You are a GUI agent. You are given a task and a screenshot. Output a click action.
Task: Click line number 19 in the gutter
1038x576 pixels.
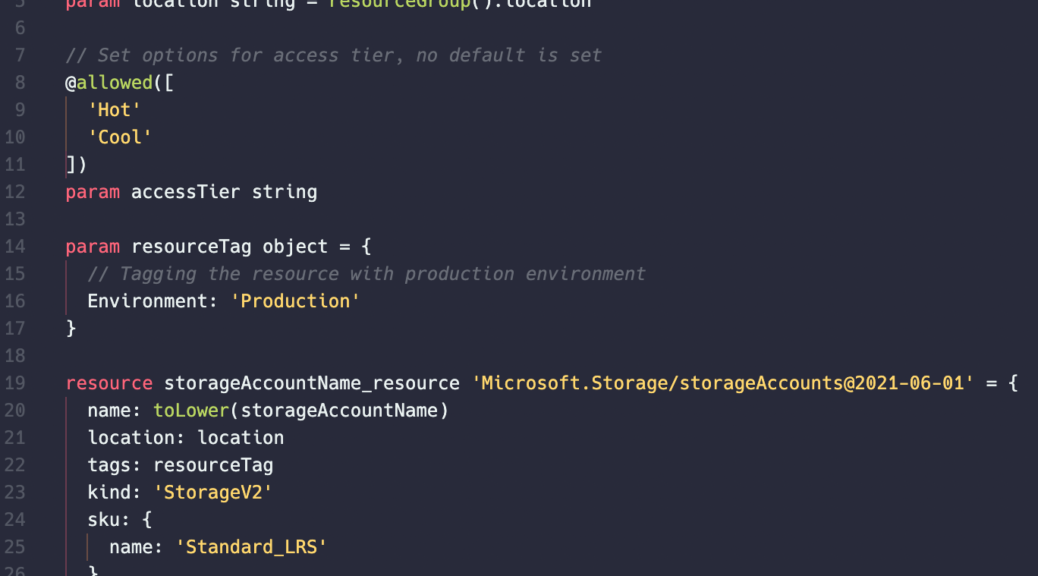click(x=15, y=383)
